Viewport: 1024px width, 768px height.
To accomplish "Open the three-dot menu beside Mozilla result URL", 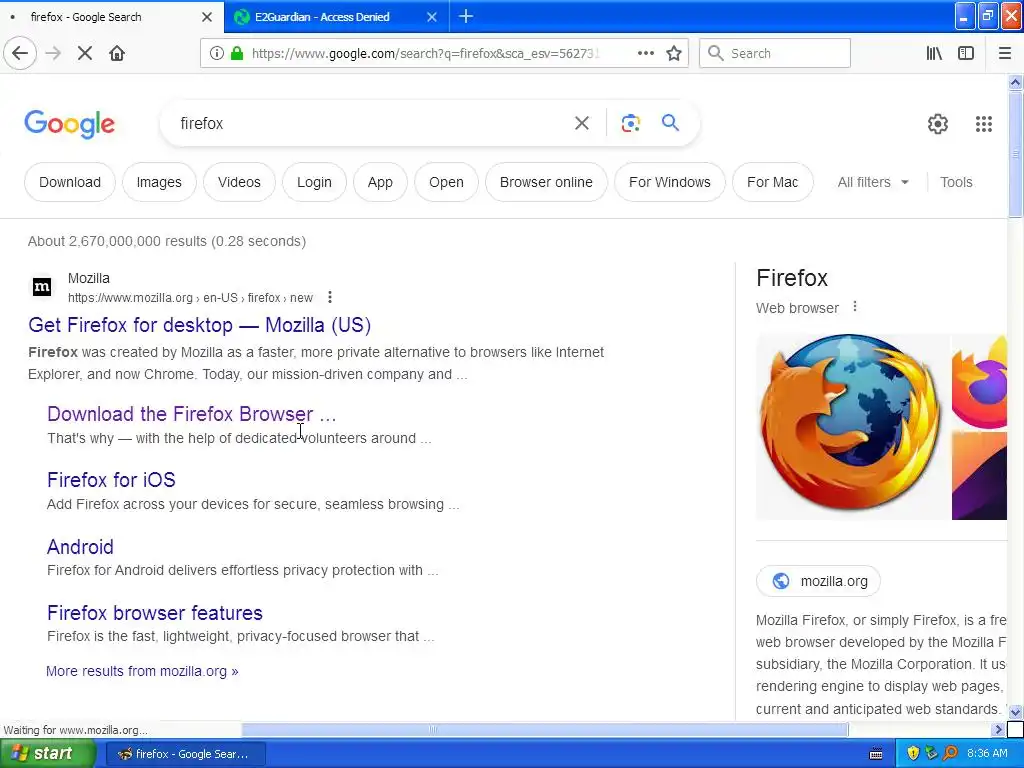I will click(330, 297).
